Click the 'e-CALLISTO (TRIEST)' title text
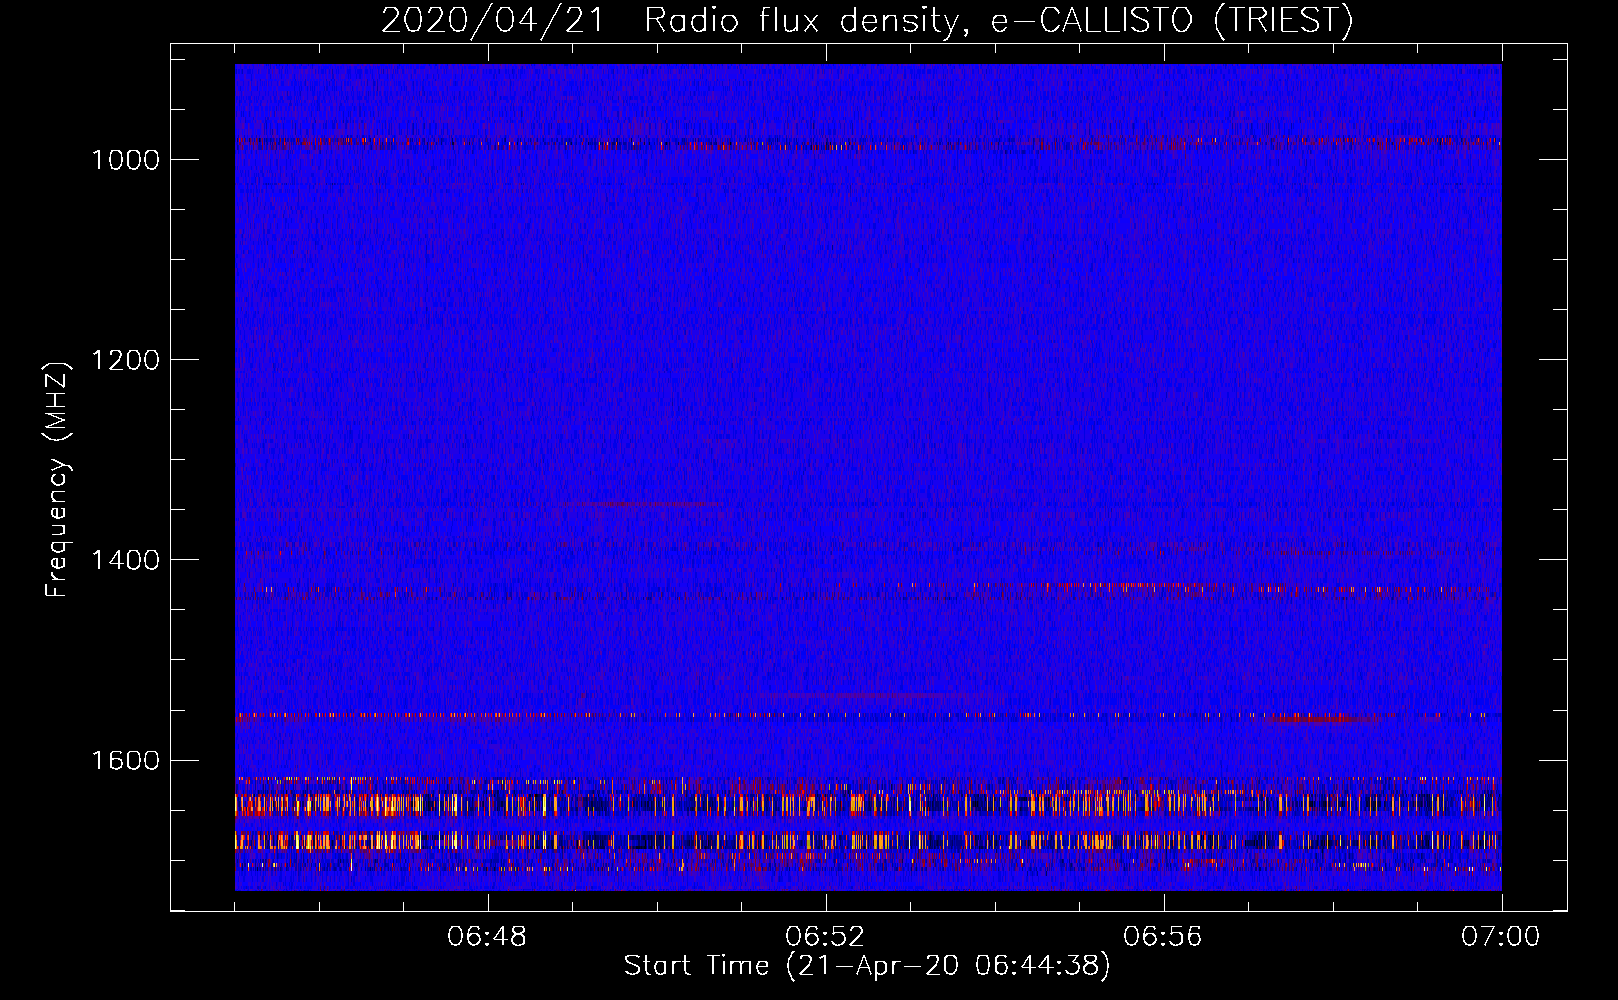1618x1000 pixels. [1172, 21]
